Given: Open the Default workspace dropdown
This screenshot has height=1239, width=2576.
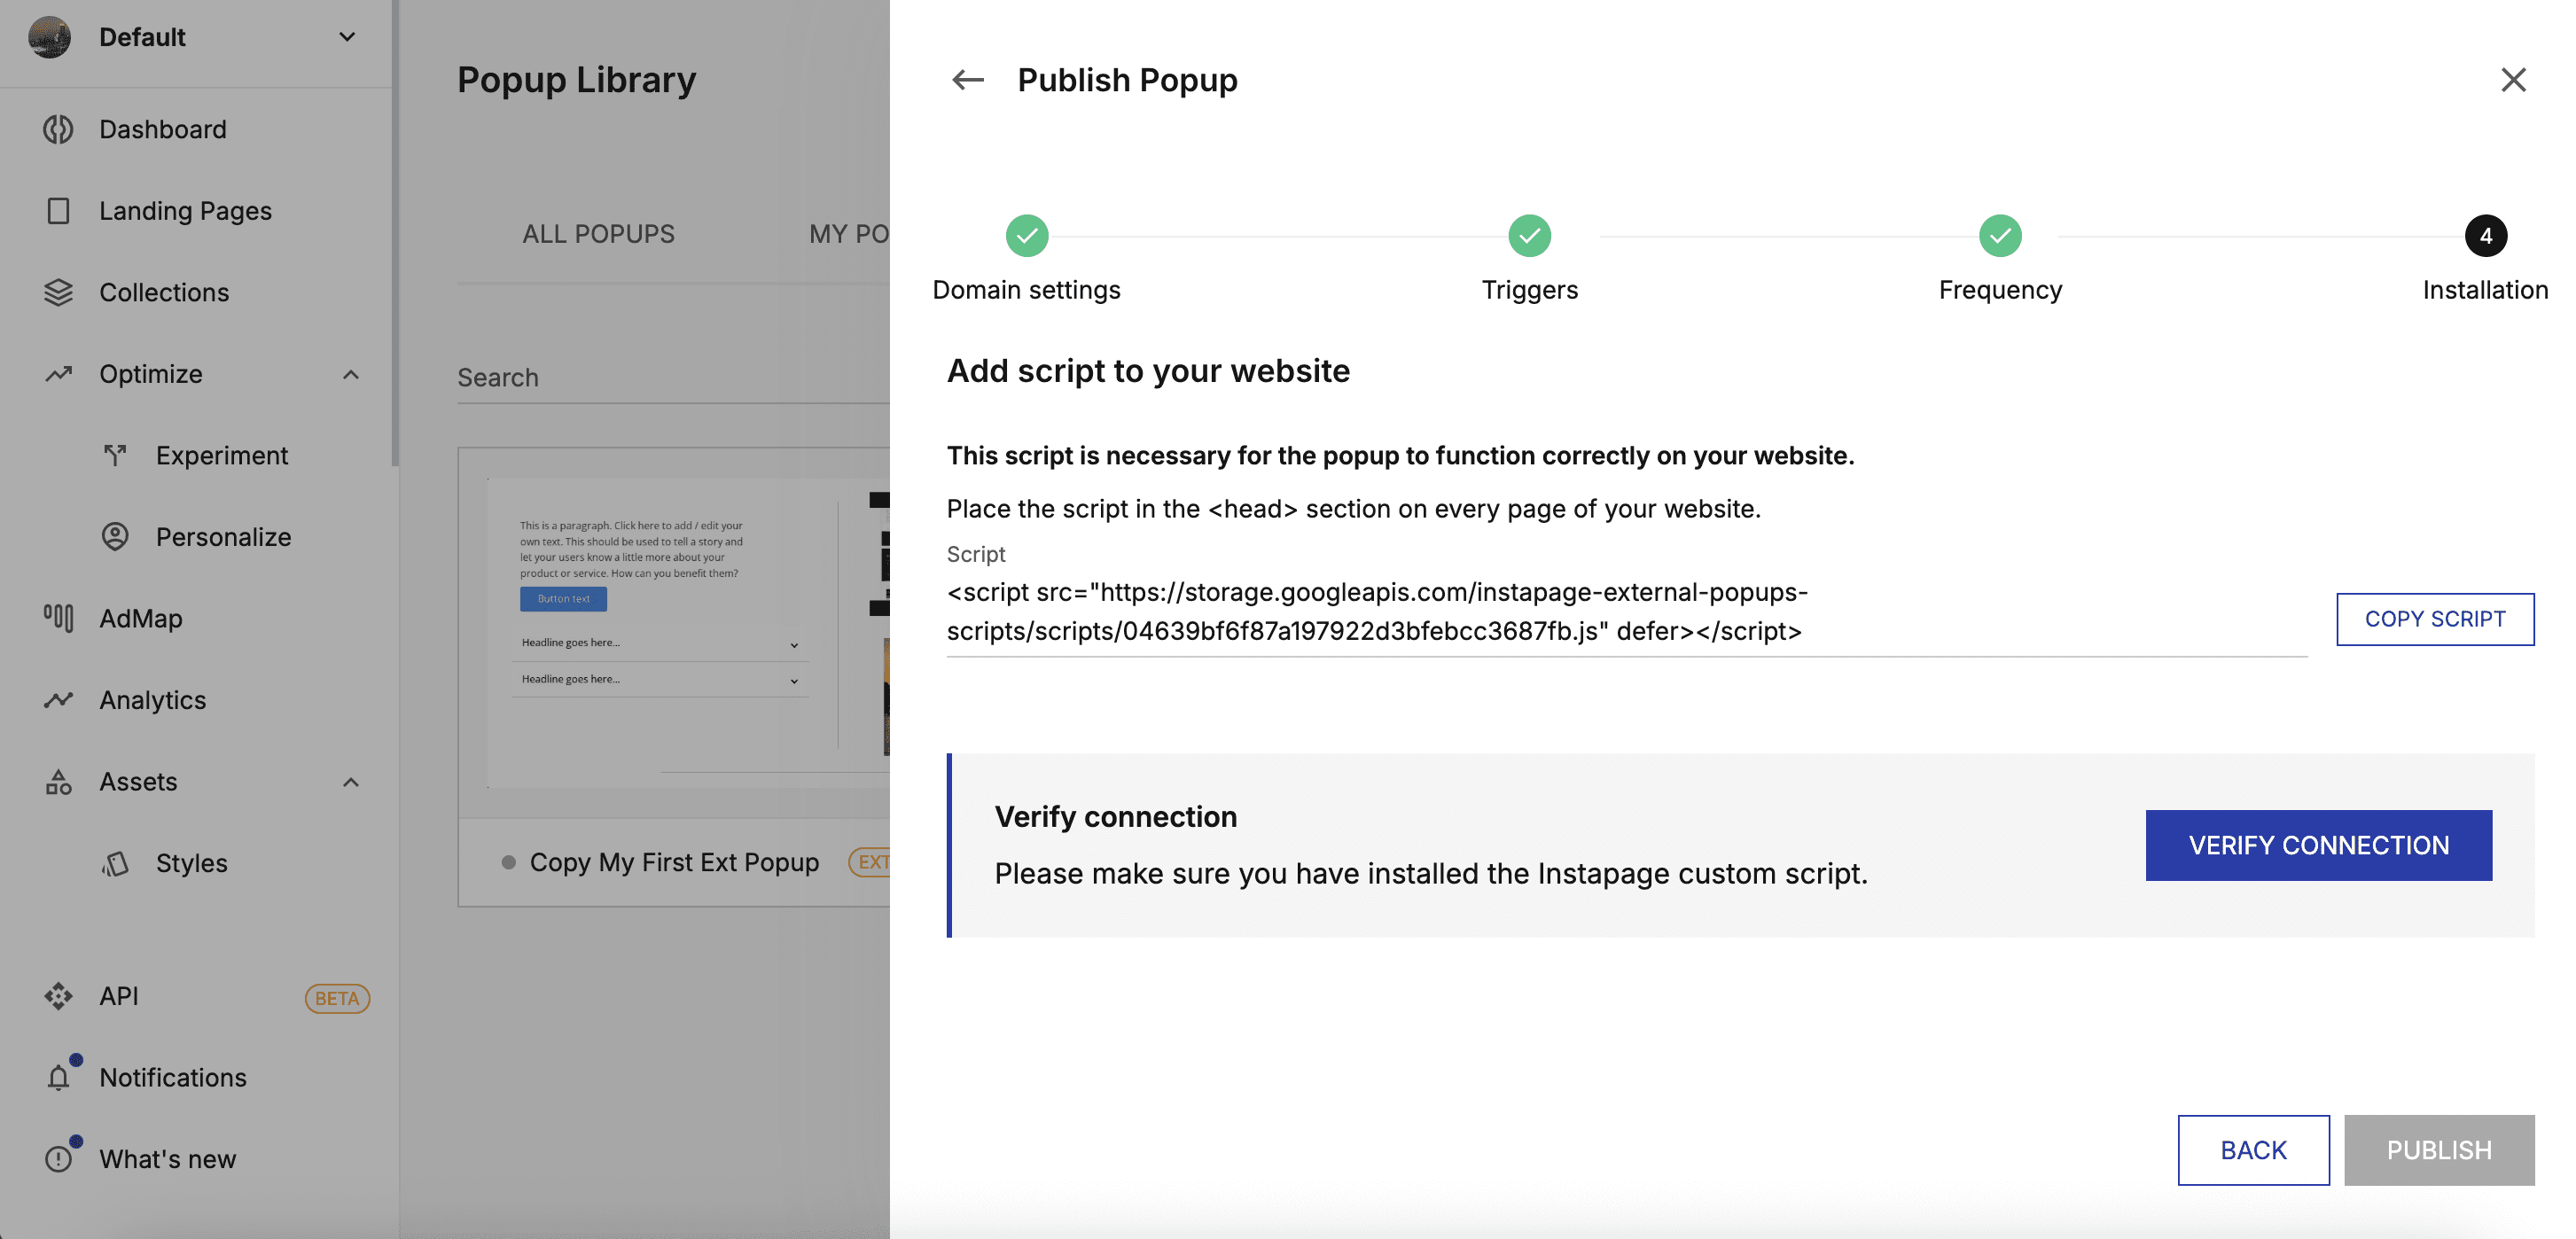Looking at the screenshot, I should [x=347, y=37].
